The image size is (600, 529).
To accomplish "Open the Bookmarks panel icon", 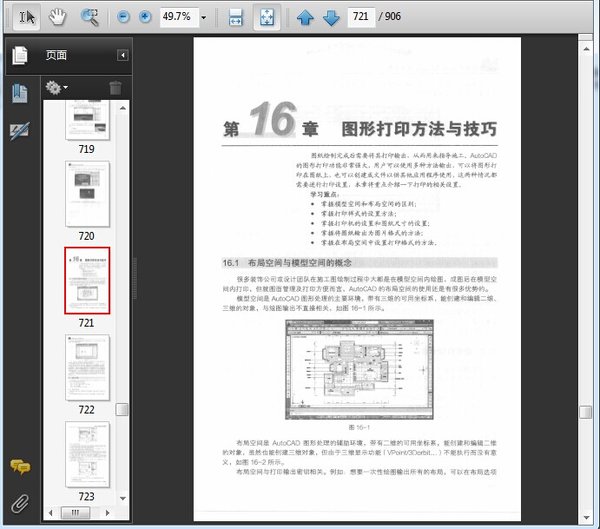I will tap(19, 93).
